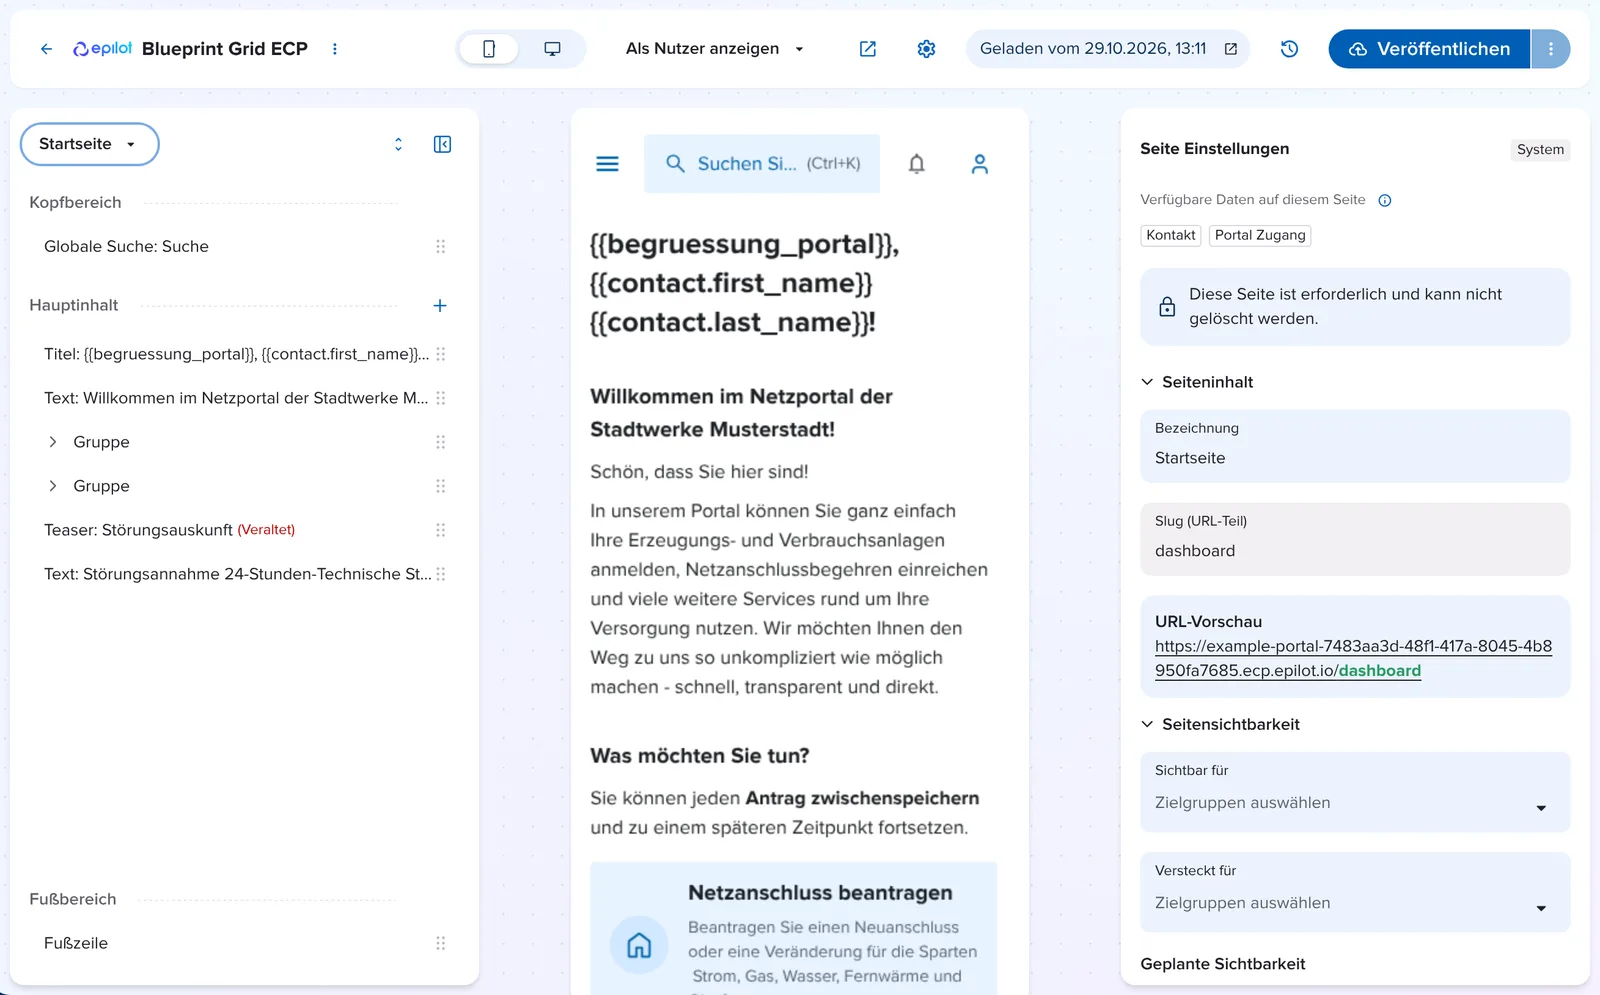Open the version history clock icon

(1289, 49)
